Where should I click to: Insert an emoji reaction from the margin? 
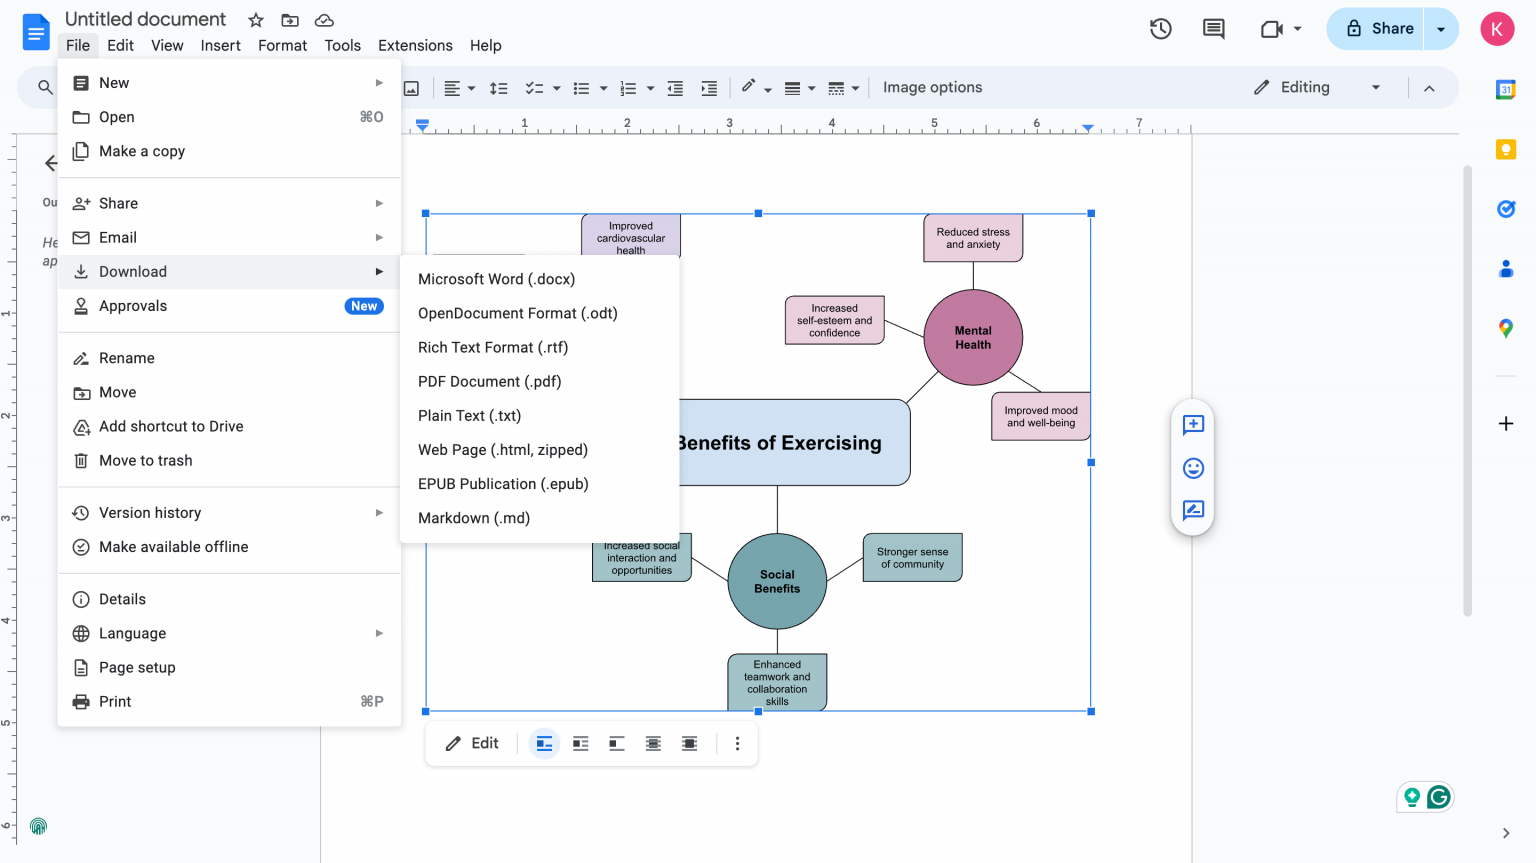pyautogui.click(x=1192, y=468)
